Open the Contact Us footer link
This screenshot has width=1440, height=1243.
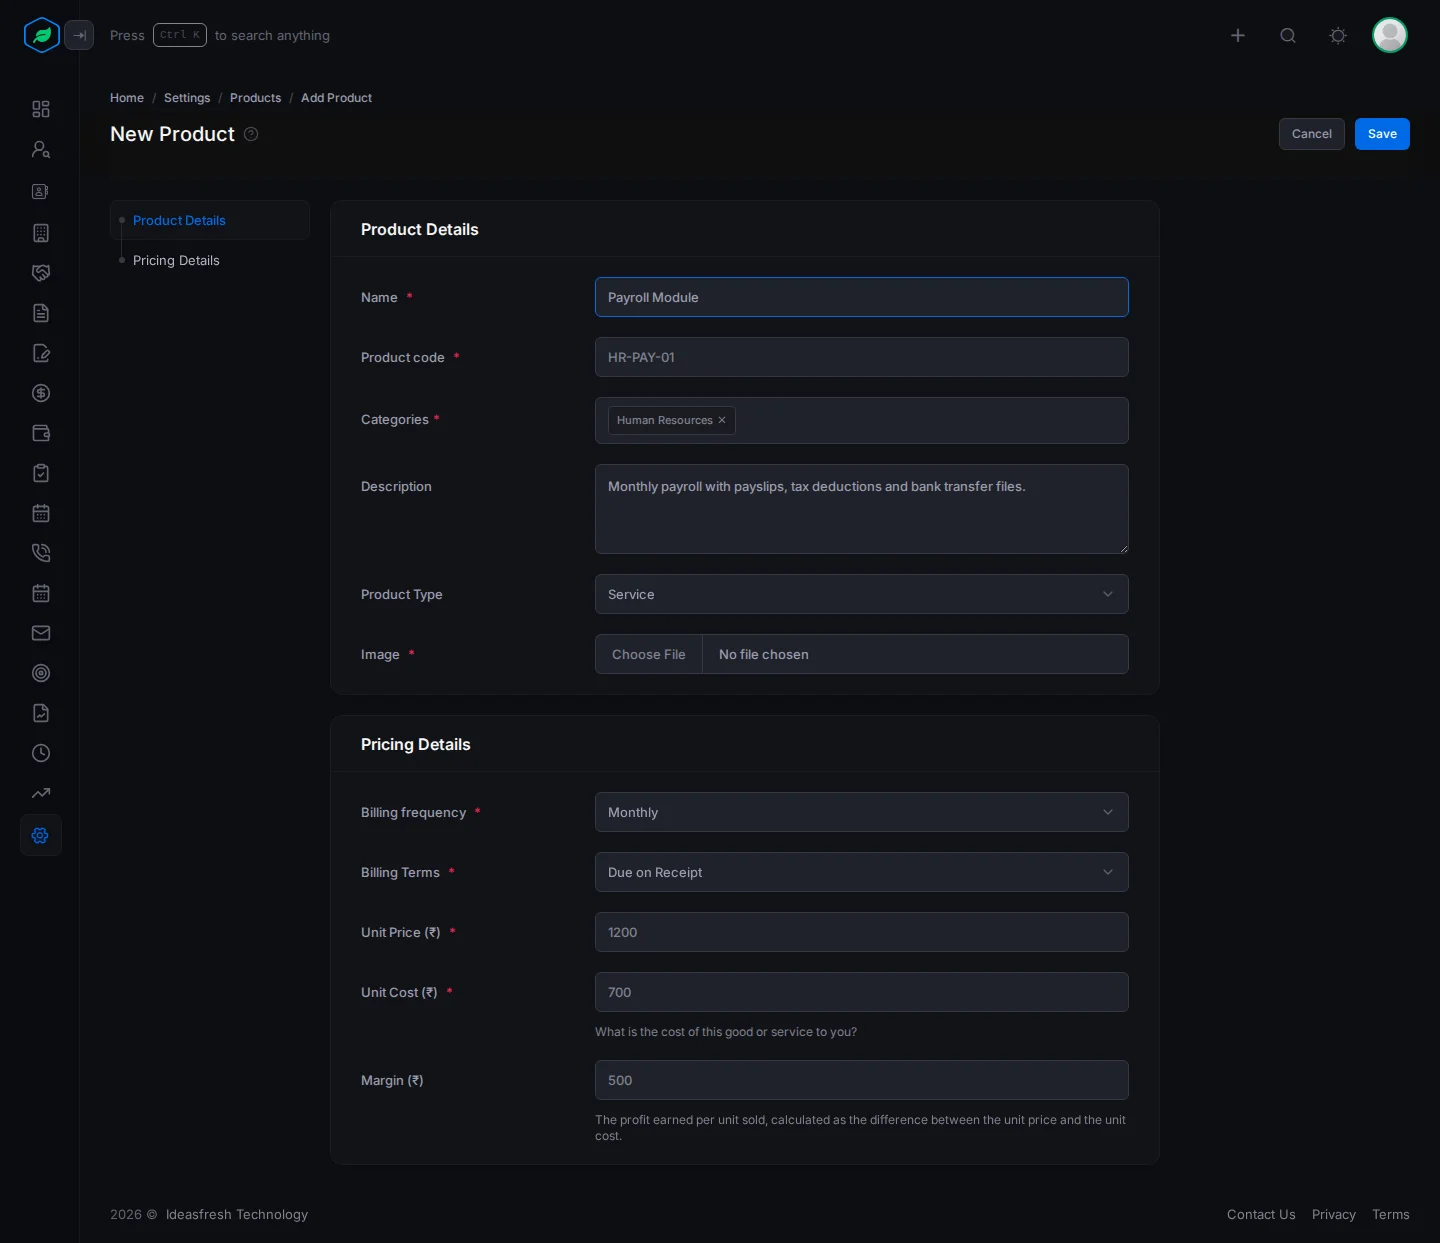[x=1261, y=1214]
